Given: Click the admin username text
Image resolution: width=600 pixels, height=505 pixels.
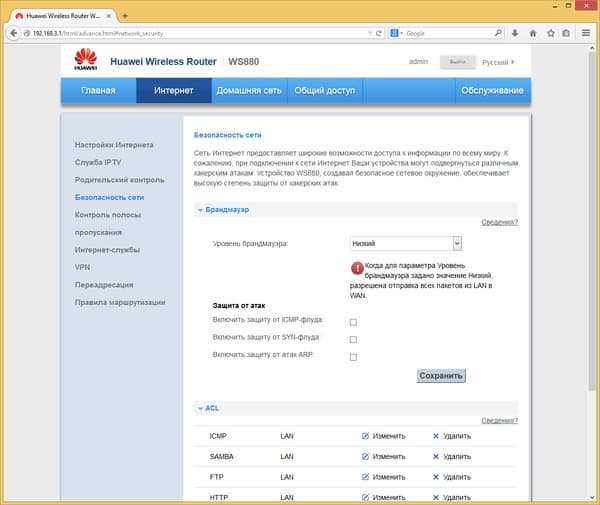Looking at the screenshot, I should [418, 62].
